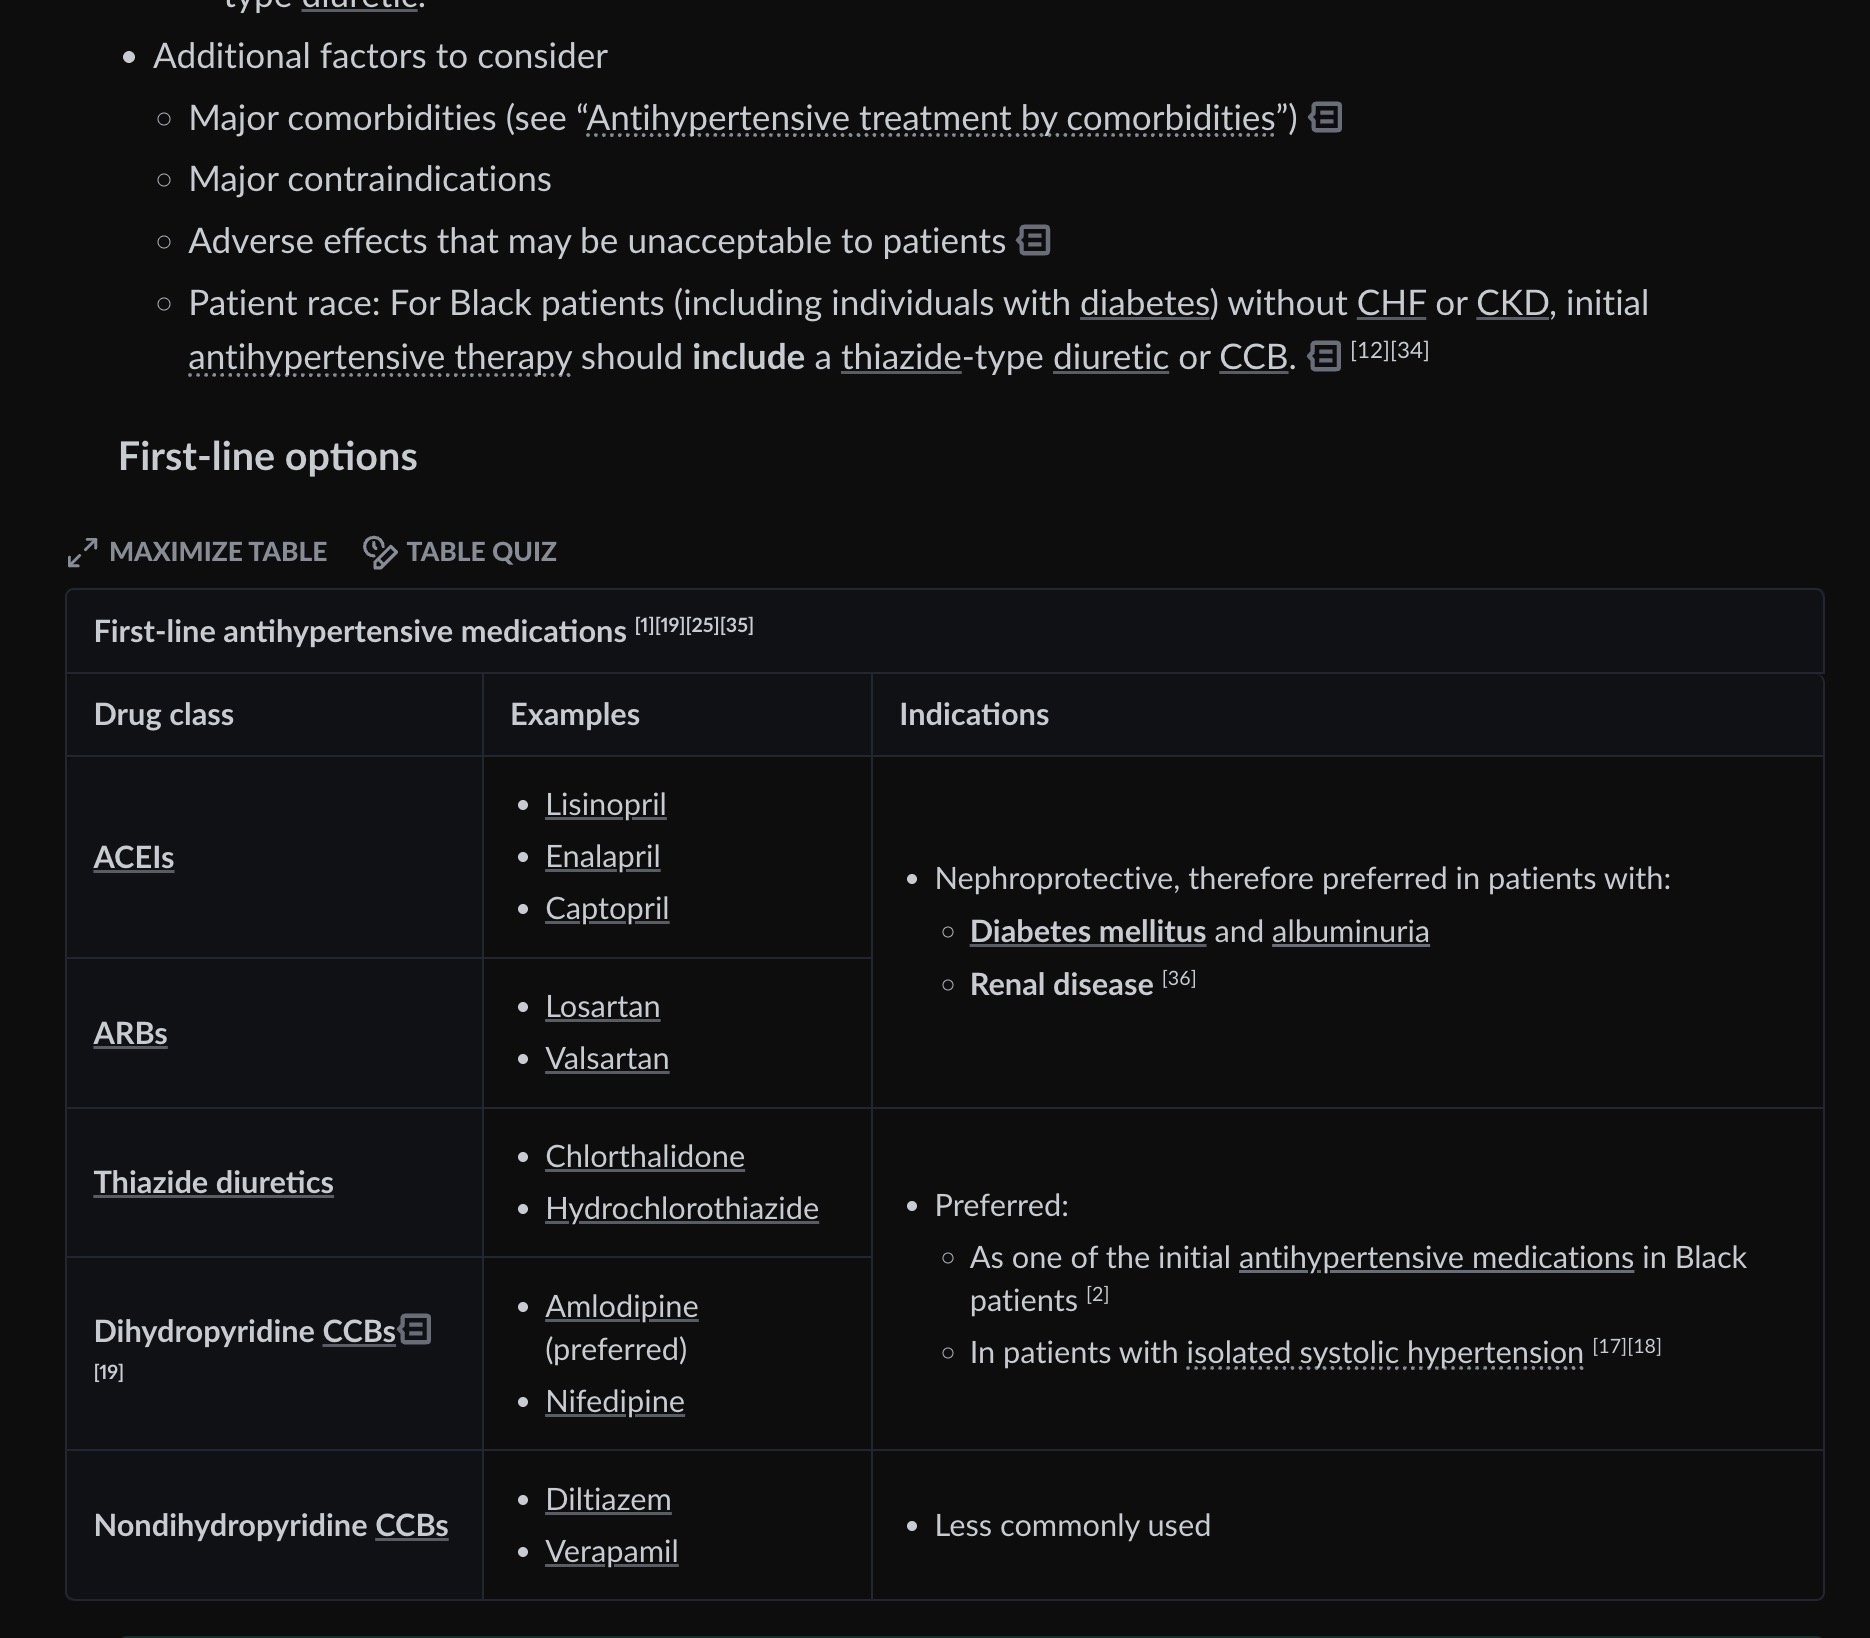This screenshot has width=1870, height=1638.
Task: Open the Lisinopril link
Action: coord(605,805)
